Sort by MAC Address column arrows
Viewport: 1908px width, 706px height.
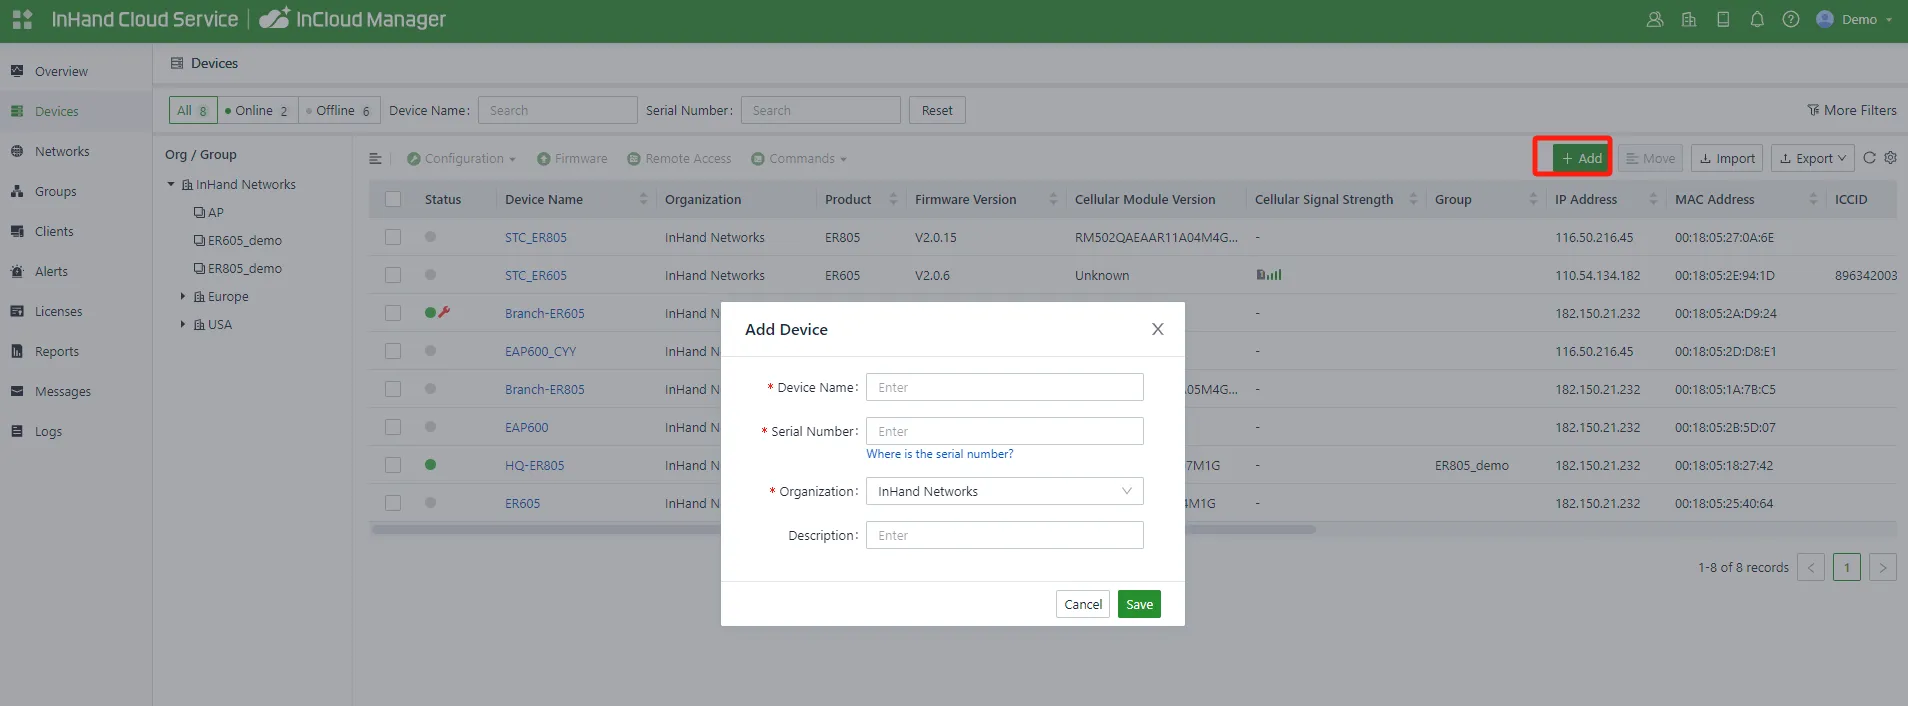1813,199
